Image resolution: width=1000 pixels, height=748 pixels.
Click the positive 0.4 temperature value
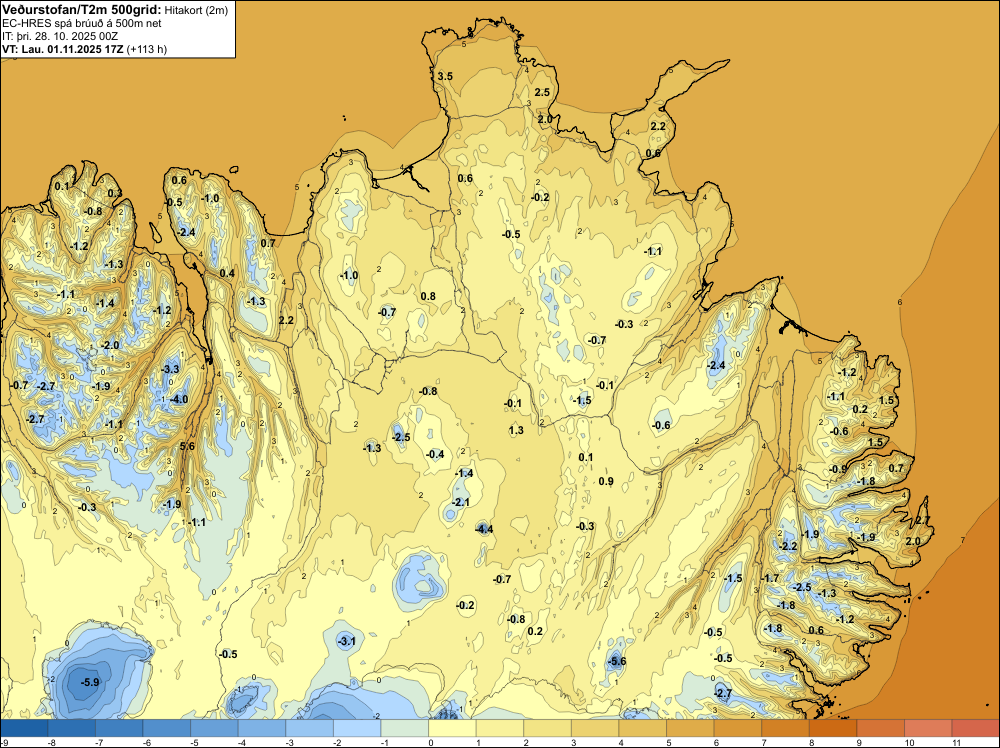point(227,274)
